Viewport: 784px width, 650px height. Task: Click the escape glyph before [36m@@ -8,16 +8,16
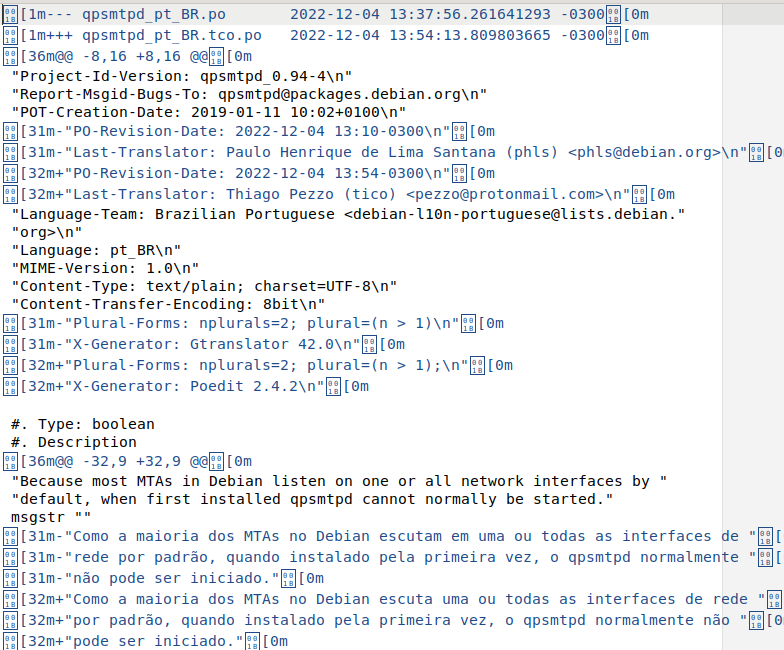pyautogui.click(x=10, y=57)
